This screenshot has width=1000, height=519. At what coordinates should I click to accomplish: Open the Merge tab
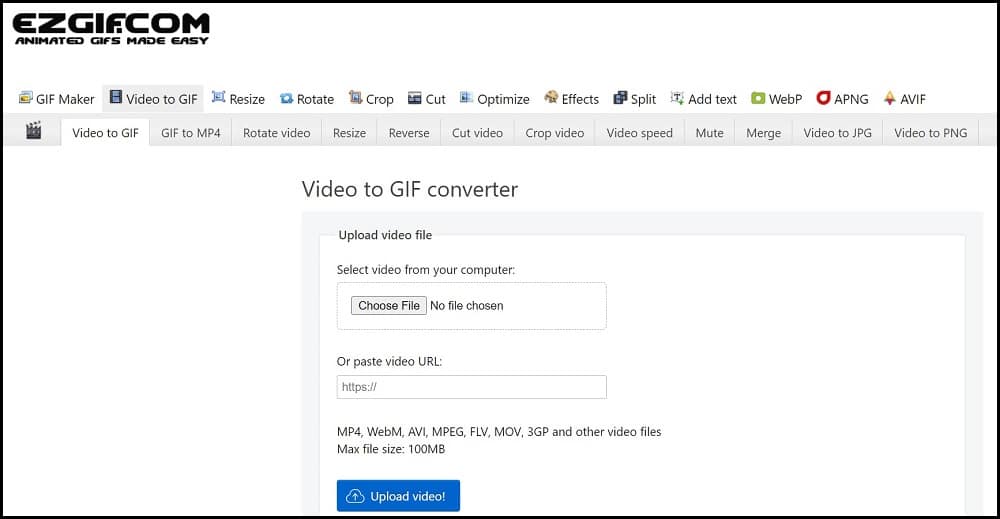point(763,133)
